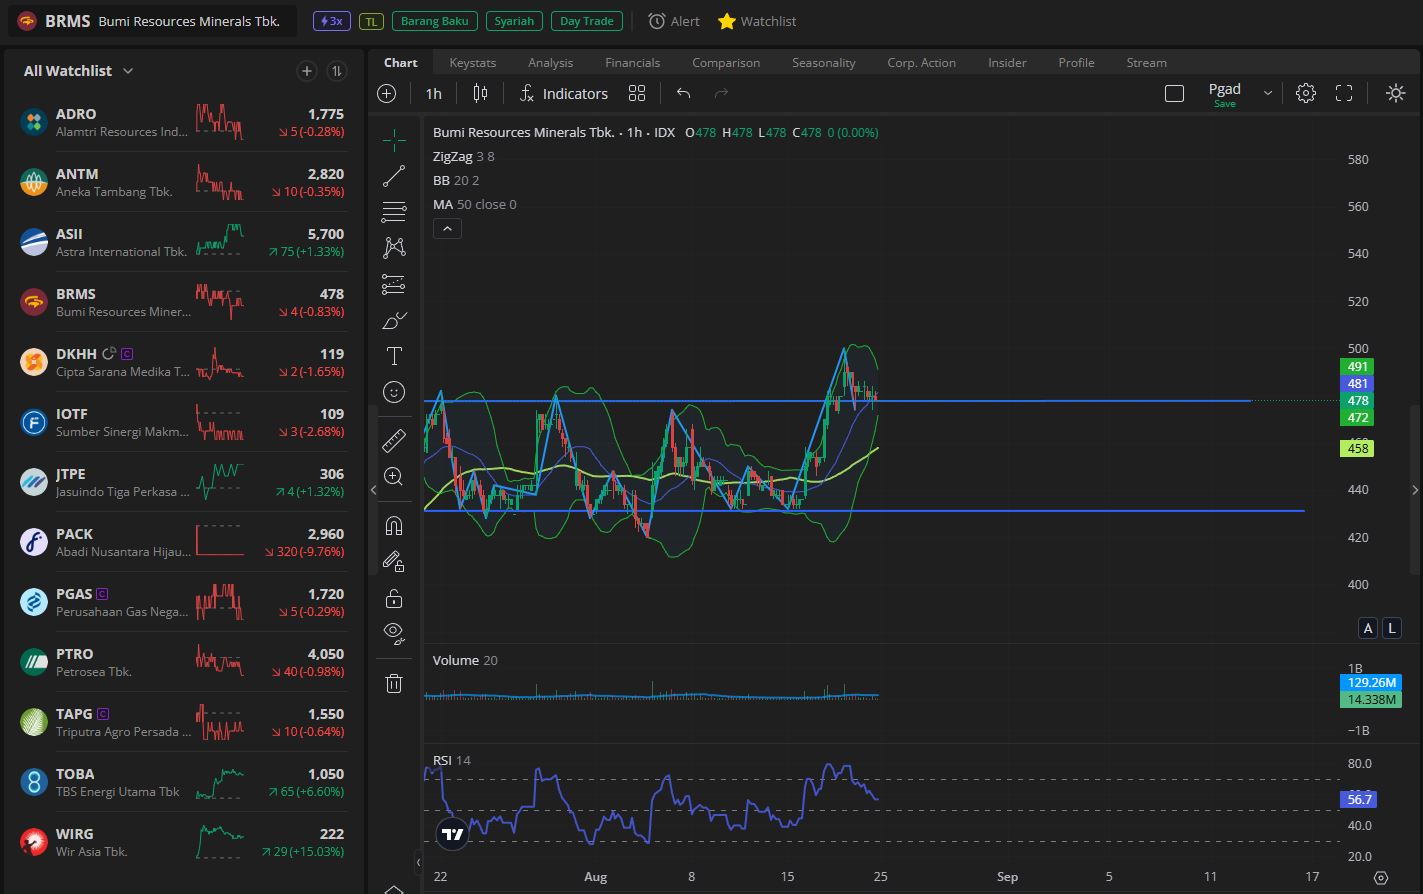The image size is (1423, 894).
Task: Toggle magnet mode for drawings
Action: [x=394, y=526]
